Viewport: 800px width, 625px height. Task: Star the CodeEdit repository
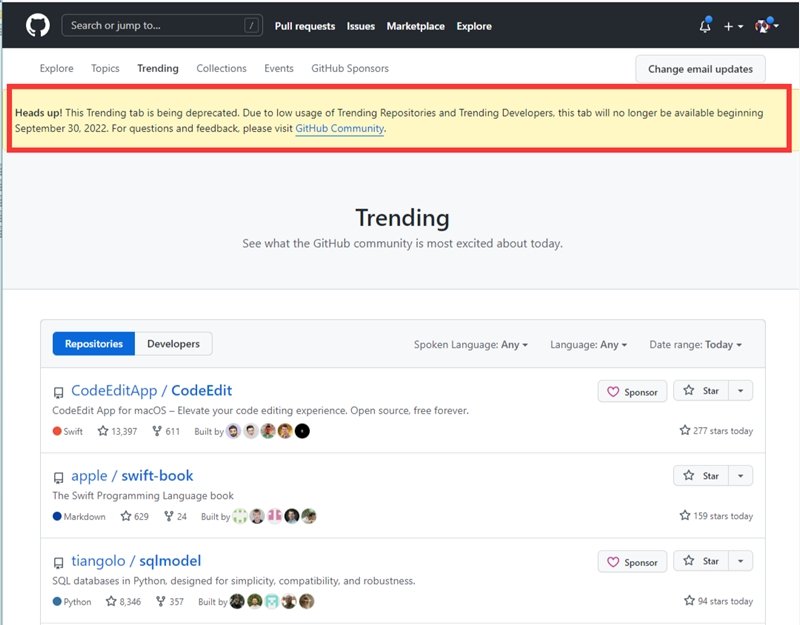point(701,391)
